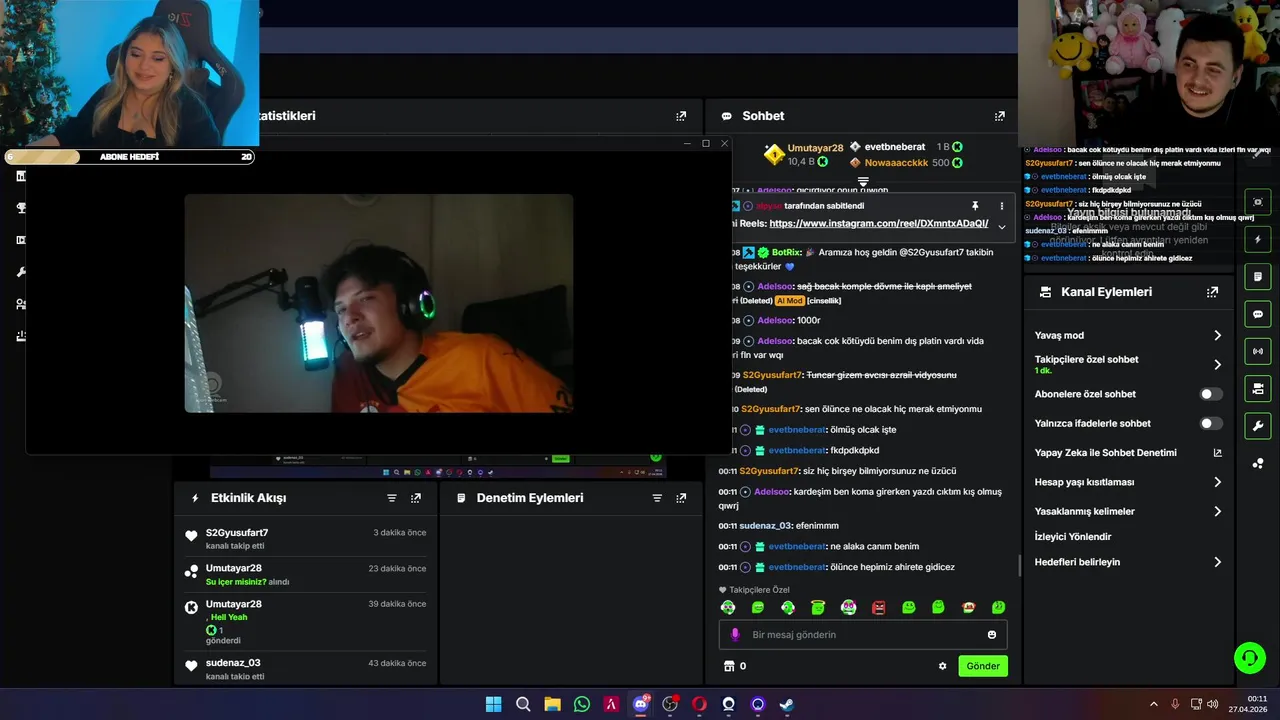Toggle Abonelere özel sohbet switch
1280x720 pixels.
coord(1211,394)
